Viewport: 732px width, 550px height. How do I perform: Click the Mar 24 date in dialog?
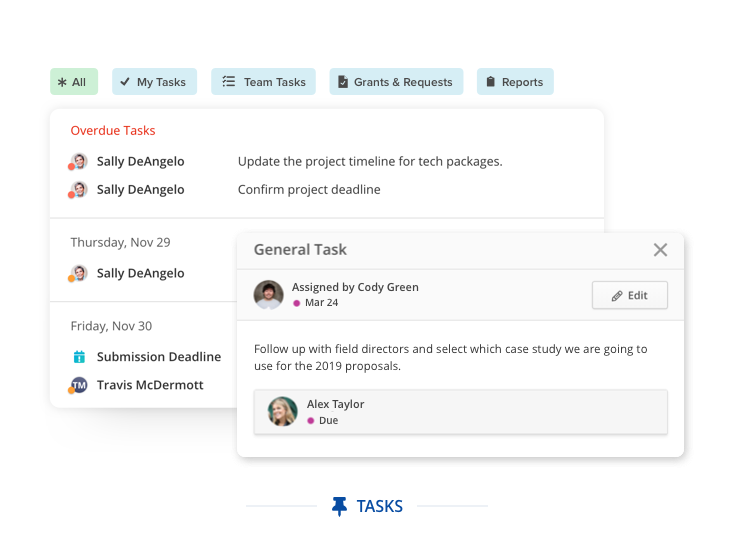(x=322, y=303)
